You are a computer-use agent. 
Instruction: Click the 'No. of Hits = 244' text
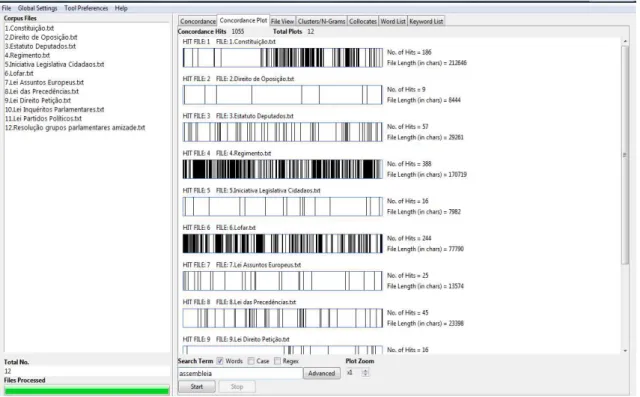coord(409,238)
